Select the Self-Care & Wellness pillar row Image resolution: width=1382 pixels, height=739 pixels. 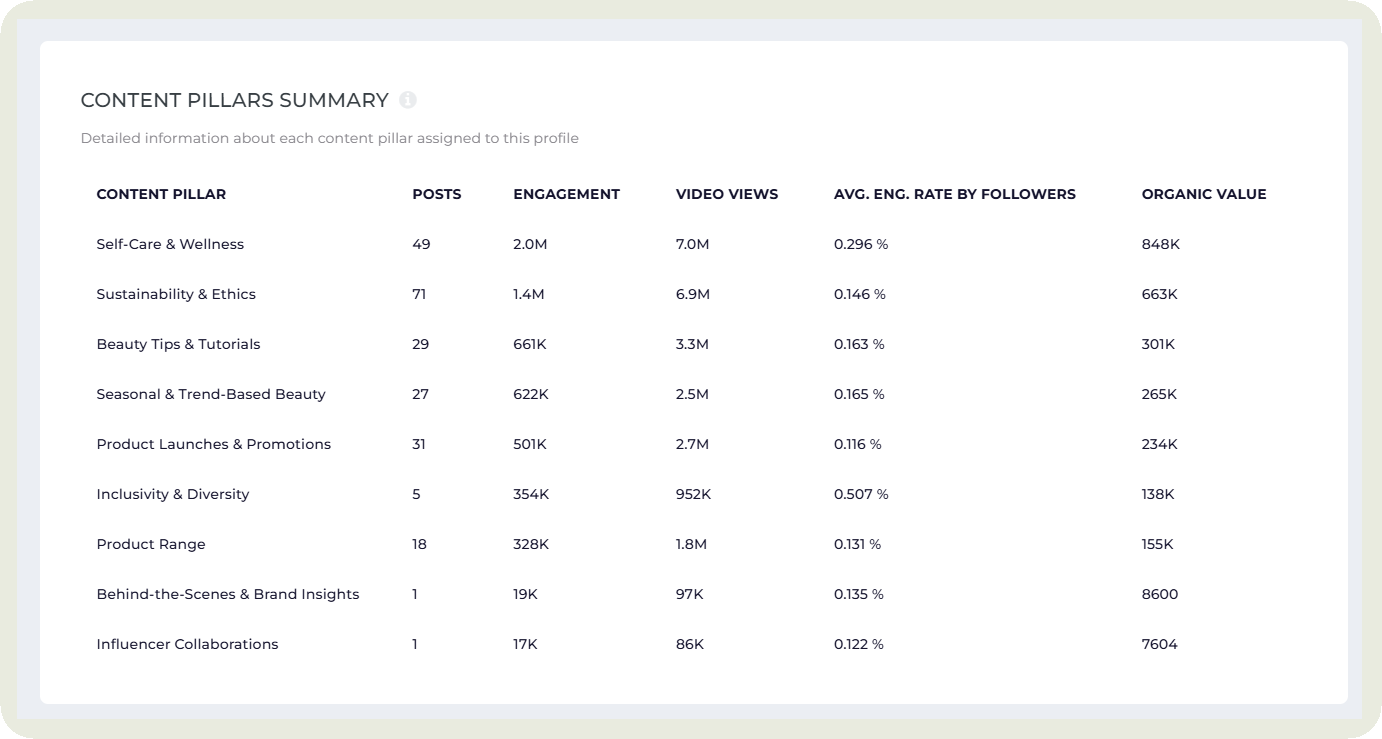point(170,244)
